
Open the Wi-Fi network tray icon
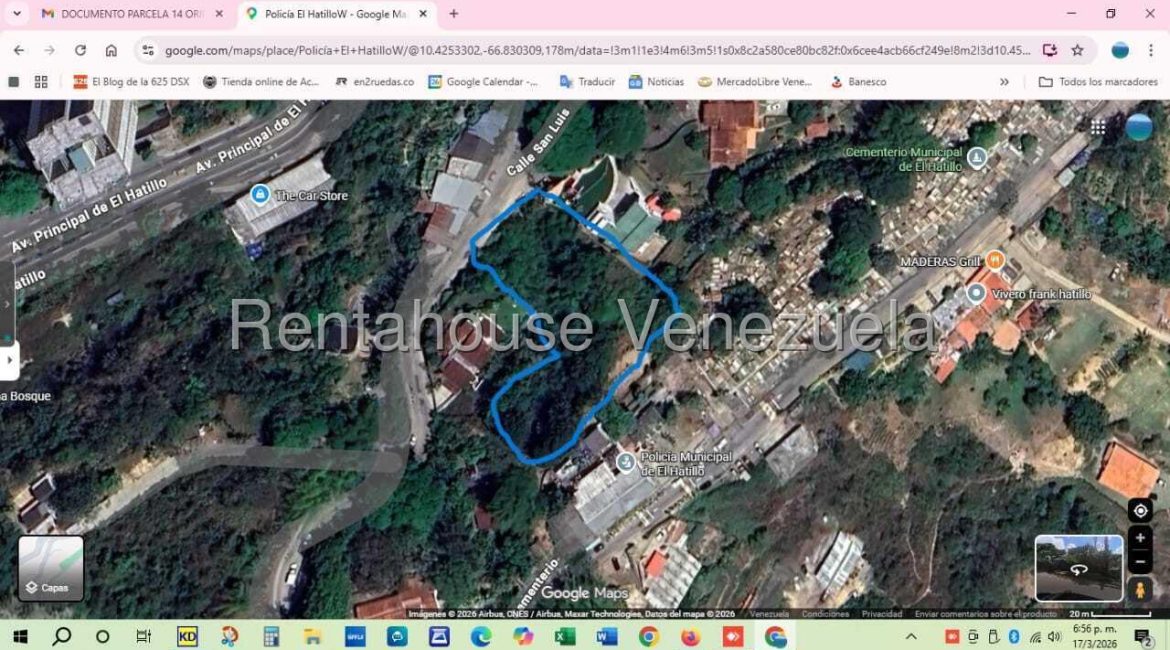pos(1035,637)
